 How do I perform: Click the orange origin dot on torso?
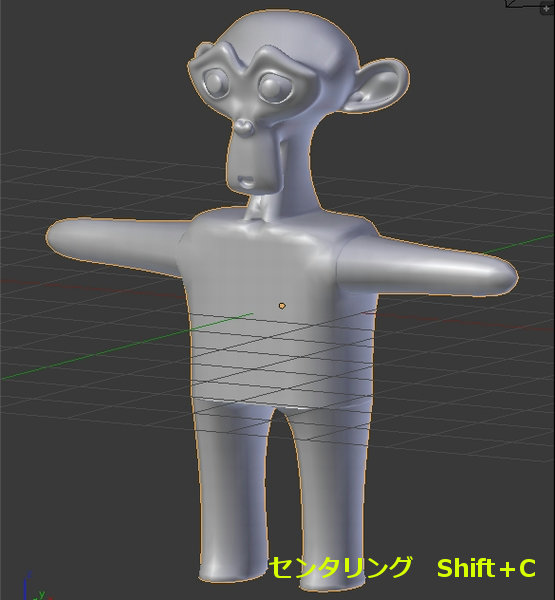click(282, 305)
